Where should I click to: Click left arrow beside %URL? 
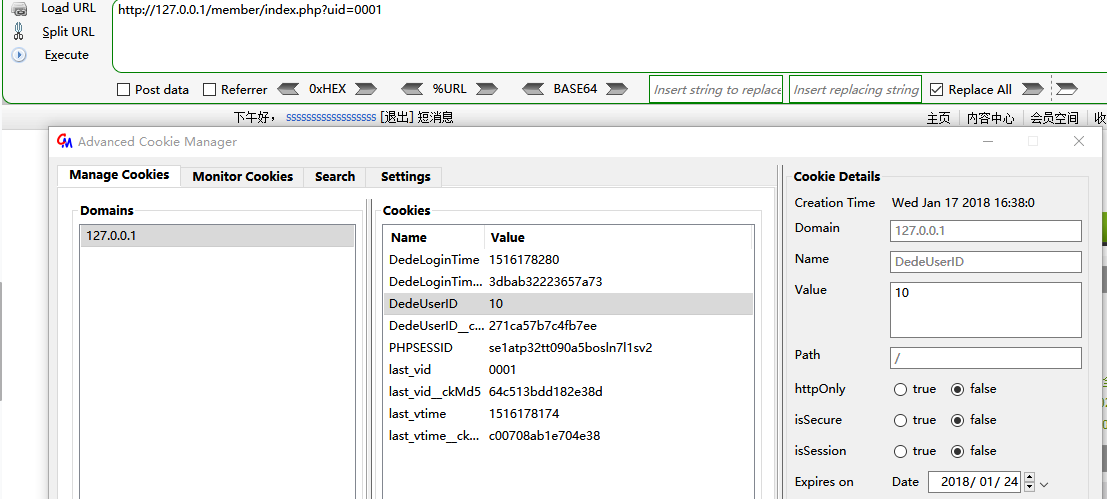pos(412,89)
